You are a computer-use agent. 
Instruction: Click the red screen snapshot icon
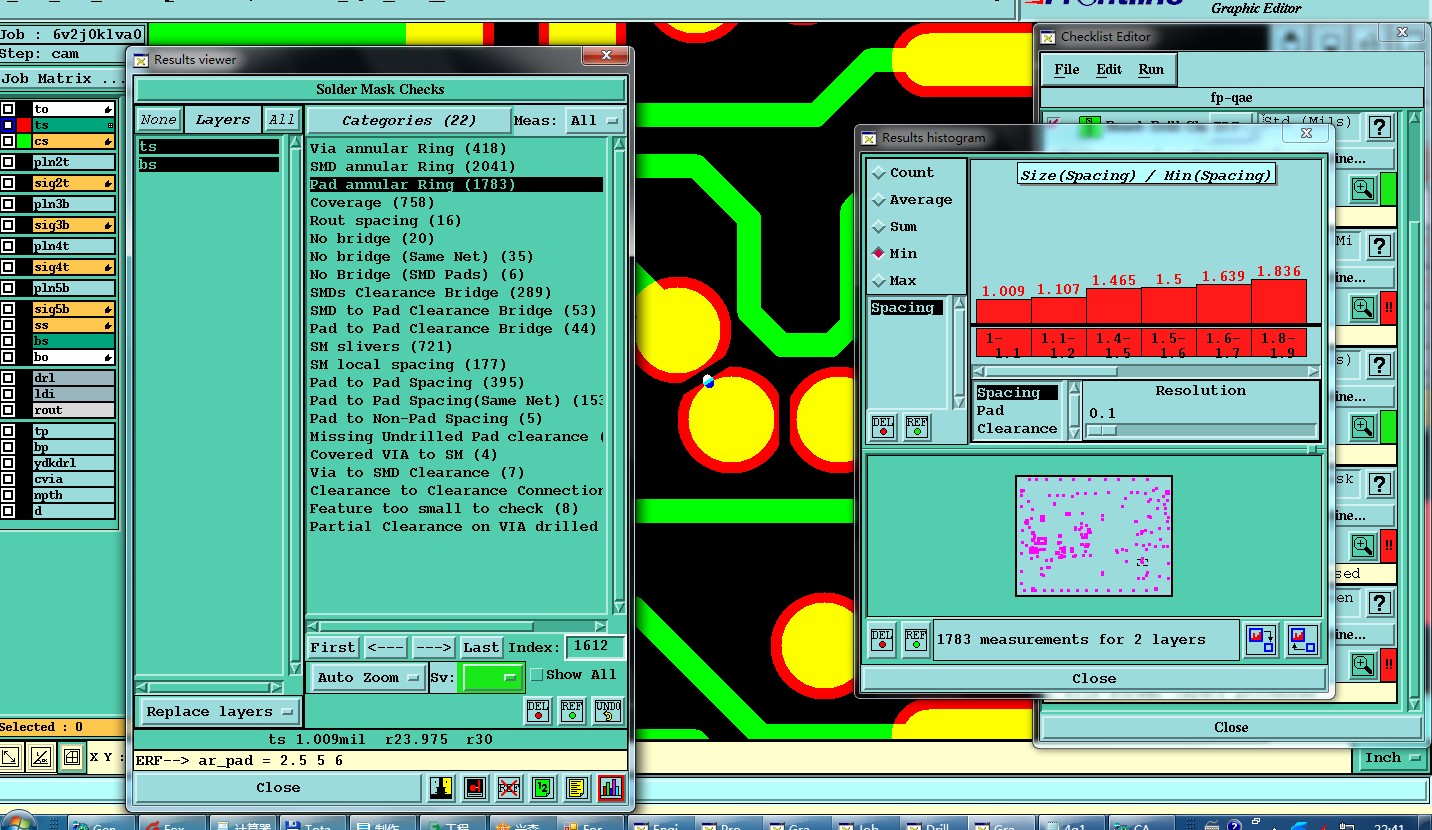click(475, 788)
